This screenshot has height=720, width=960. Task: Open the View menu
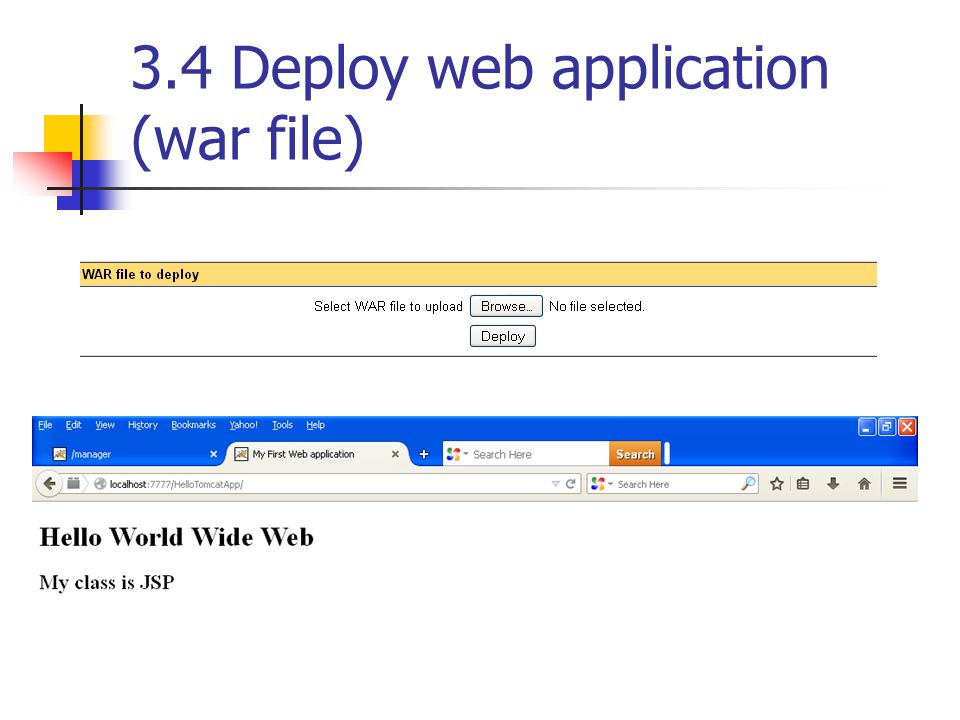pyautogui.click(x=105, y=425)
